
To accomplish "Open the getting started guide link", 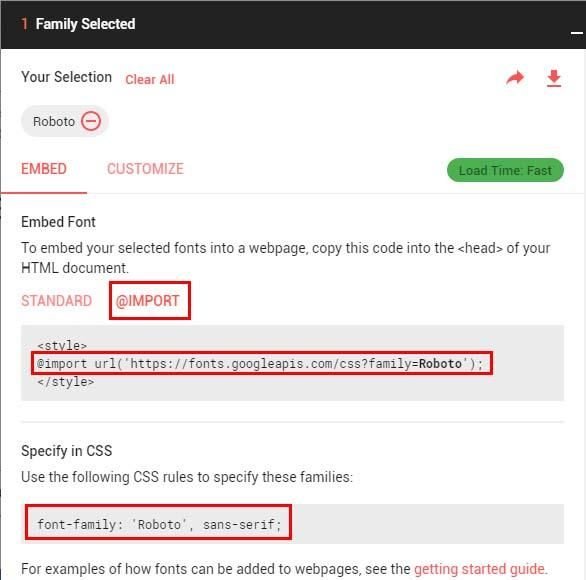I will [x=481, y=569].
